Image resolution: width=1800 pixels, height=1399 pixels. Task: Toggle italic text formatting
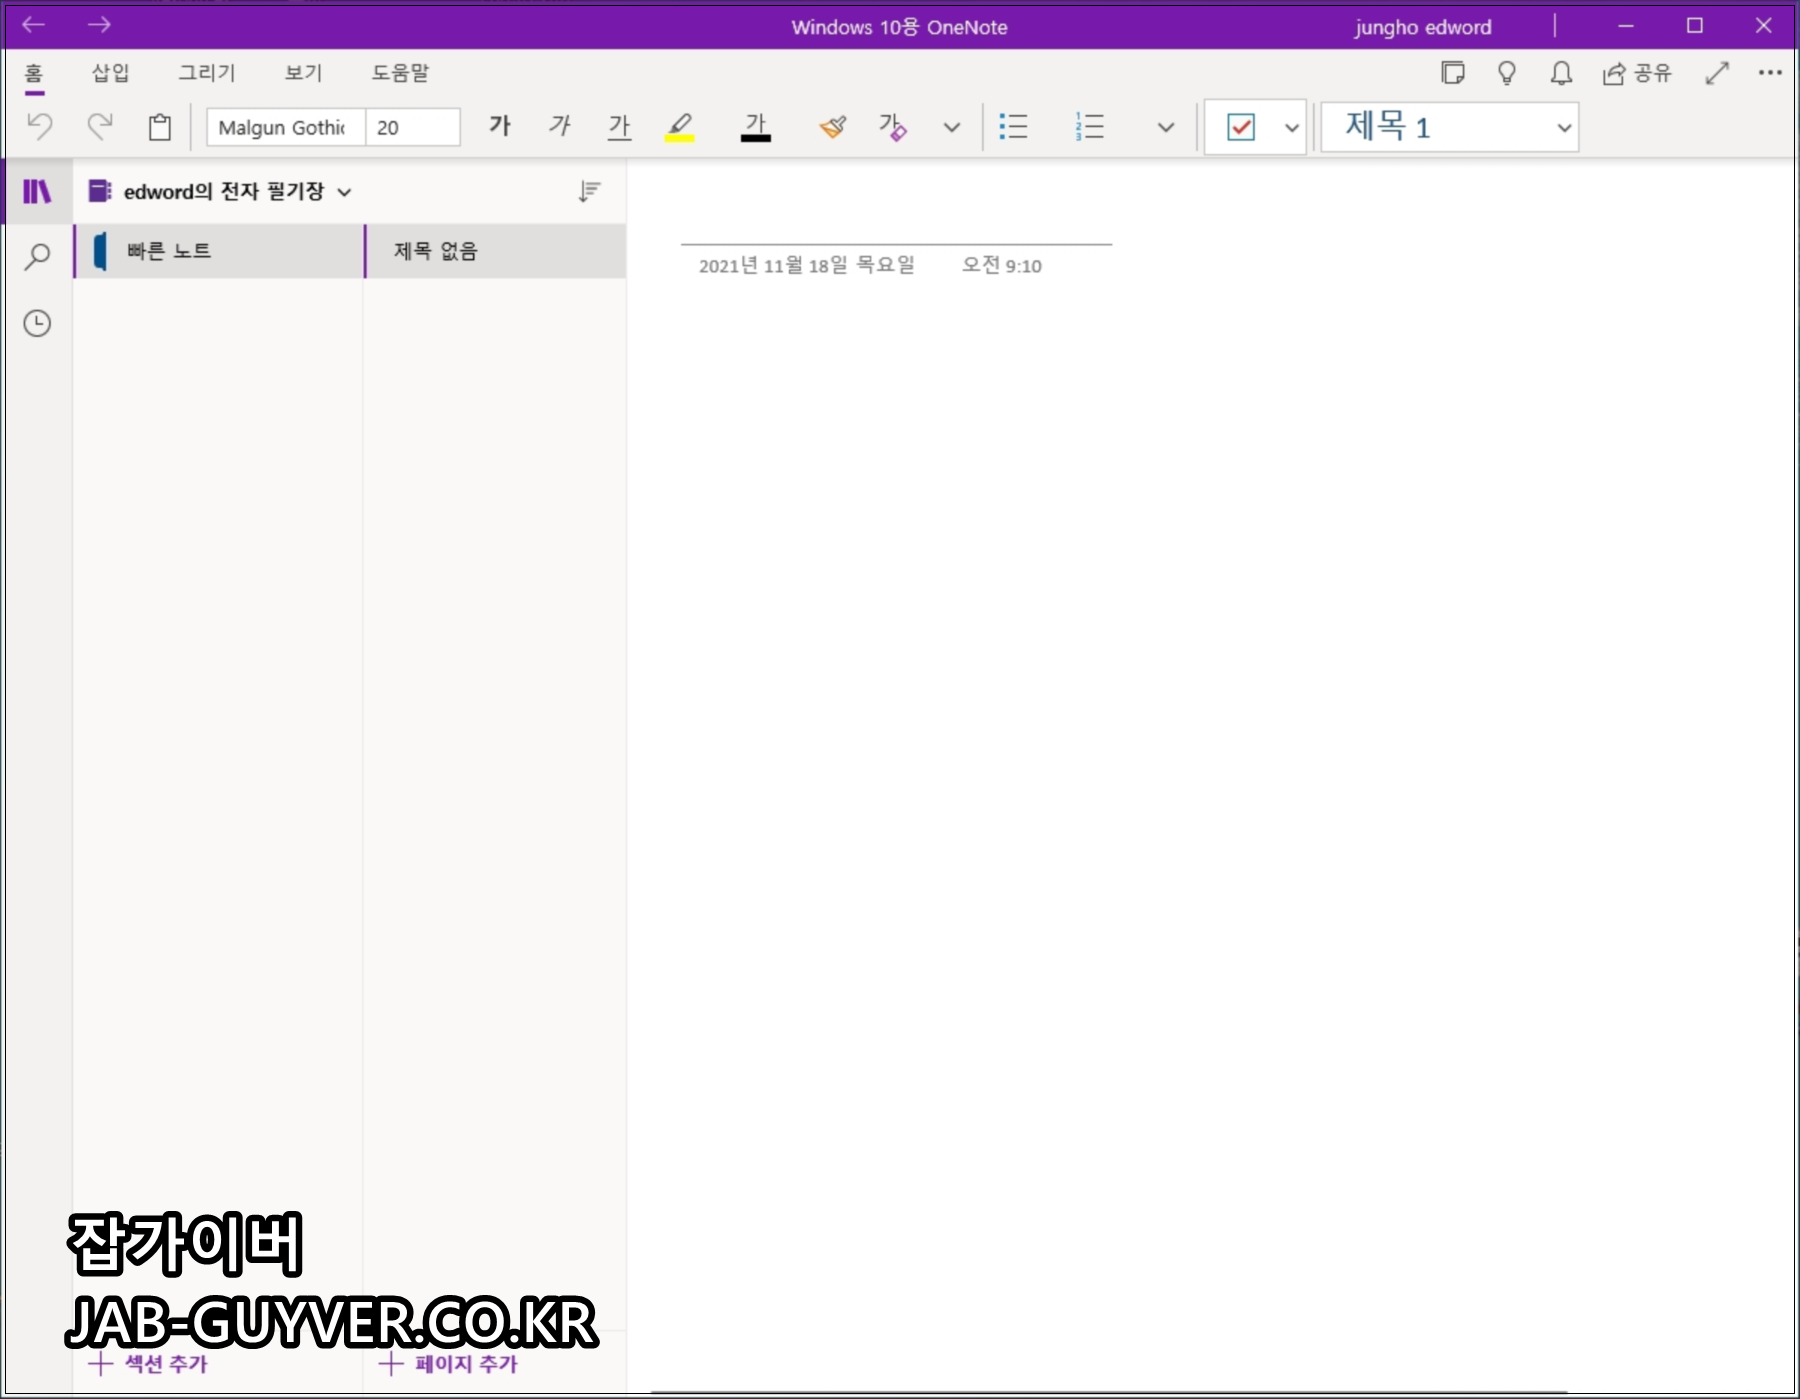559,126
